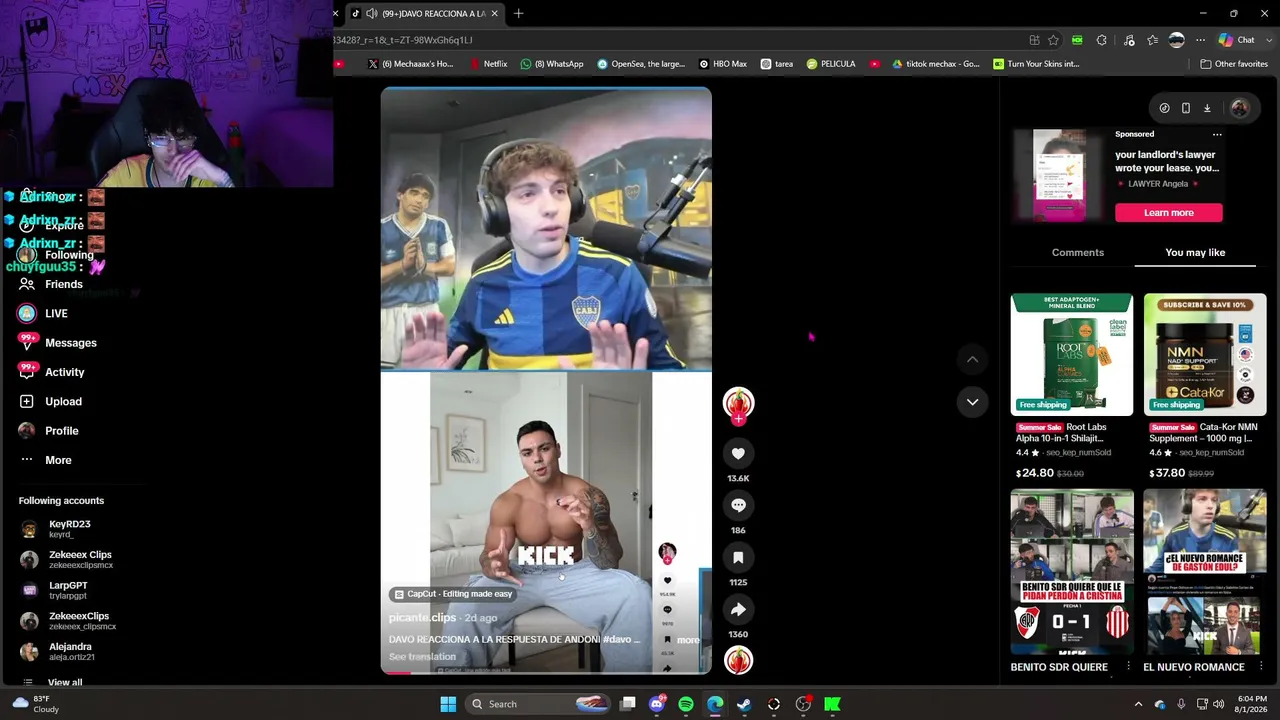Open the Netflix bookmark
Viewport: 1280px width, 720px height.
coord(488,64)
